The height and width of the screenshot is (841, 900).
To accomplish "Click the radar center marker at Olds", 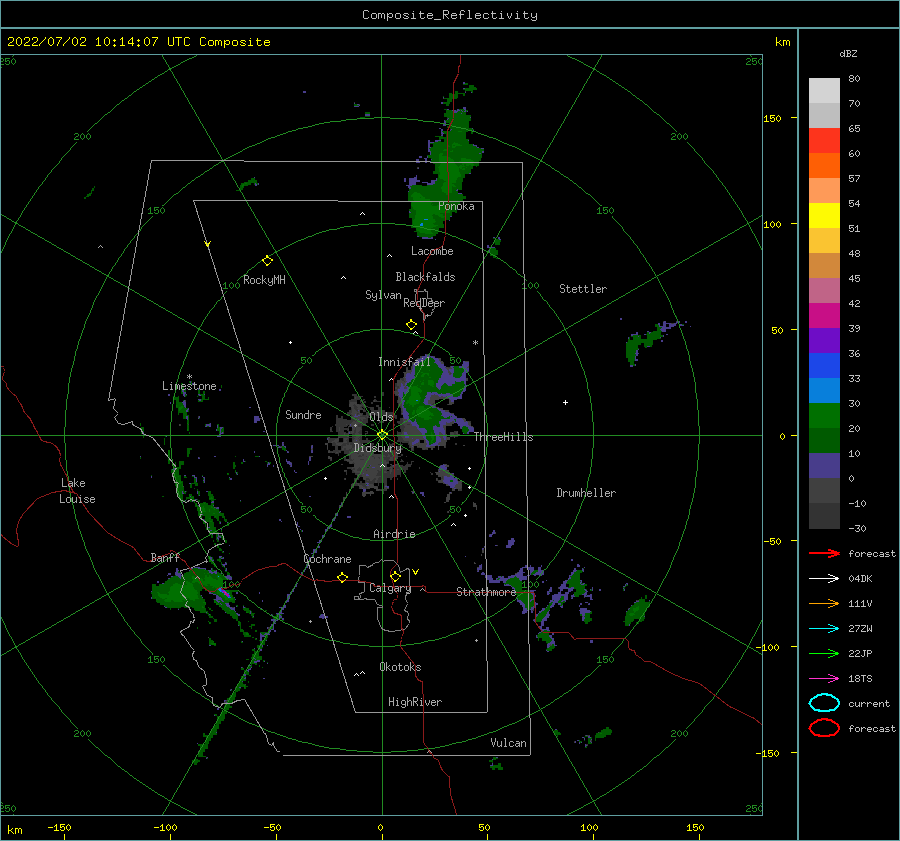I will tap(382, 435).
